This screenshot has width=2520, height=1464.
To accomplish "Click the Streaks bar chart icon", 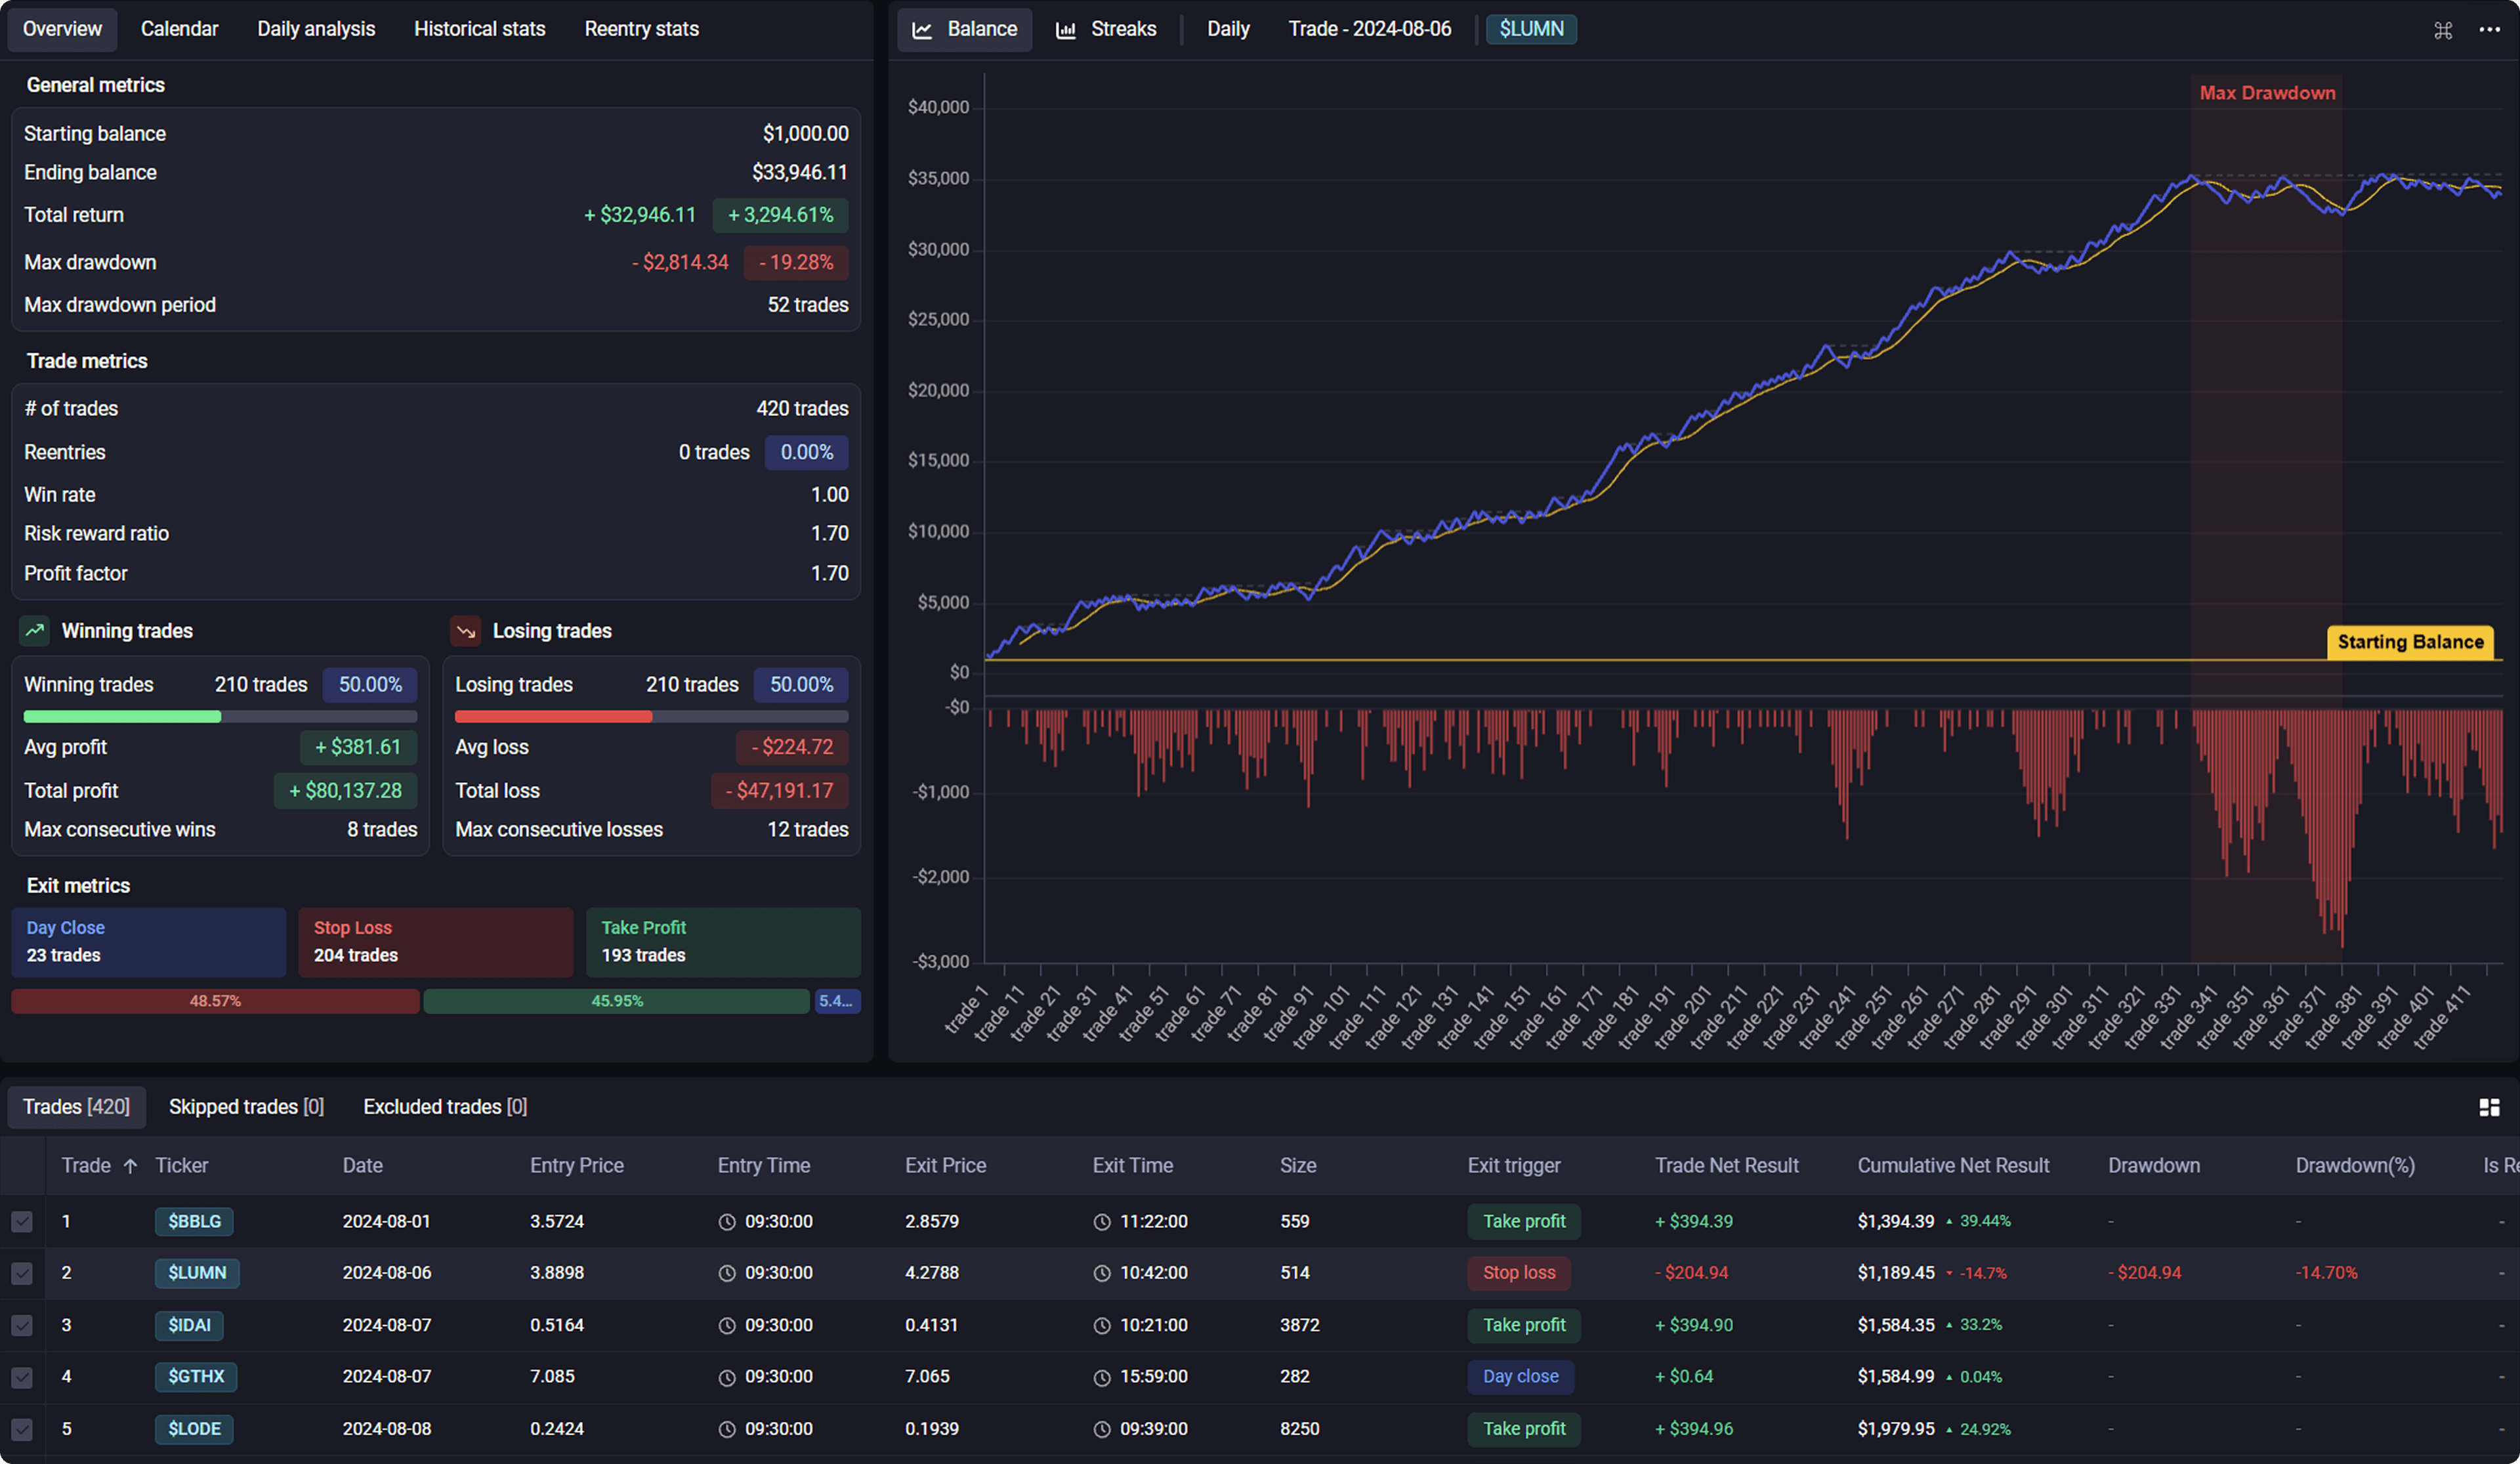I will [x=1066, y=30].
